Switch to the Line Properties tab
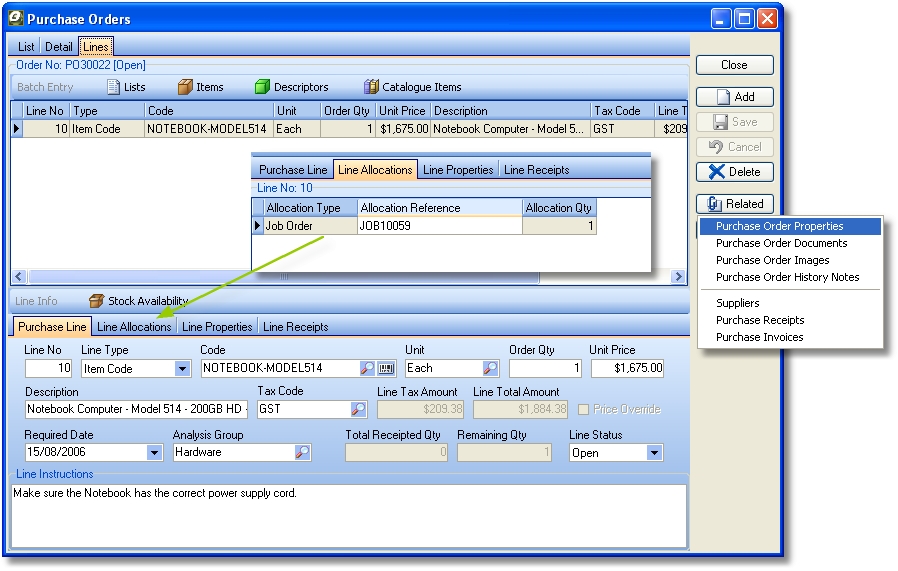The width and height of the screenshot is (898, 571). [x=217, y=327]
